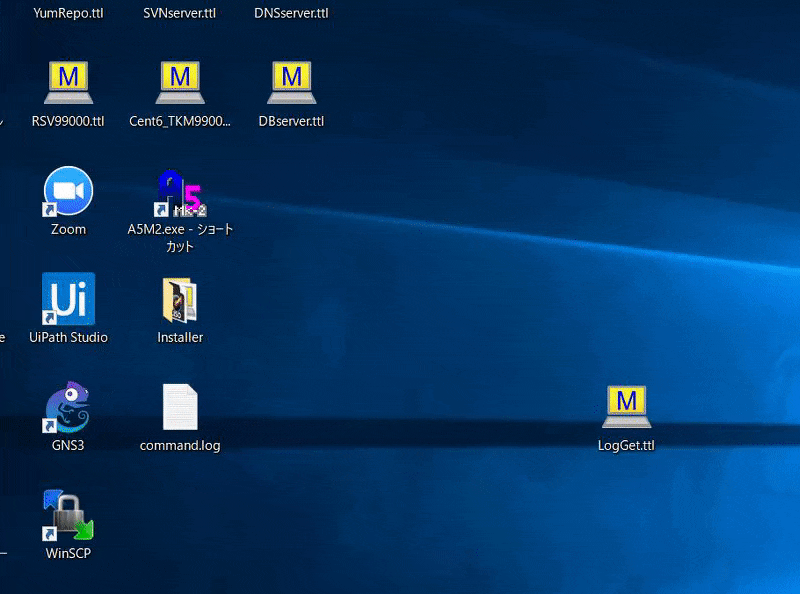Screen dimensions: 800x594
Task: Click the Zoom shortcut icon
Action: [x=68, y=191]
